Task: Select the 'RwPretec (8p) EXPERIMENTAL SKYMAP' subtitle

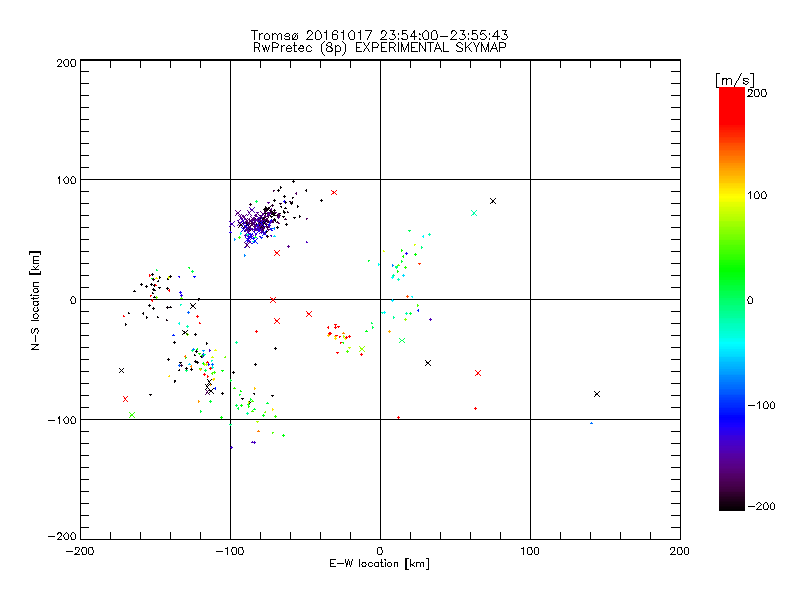Action: tap(380, 48)
